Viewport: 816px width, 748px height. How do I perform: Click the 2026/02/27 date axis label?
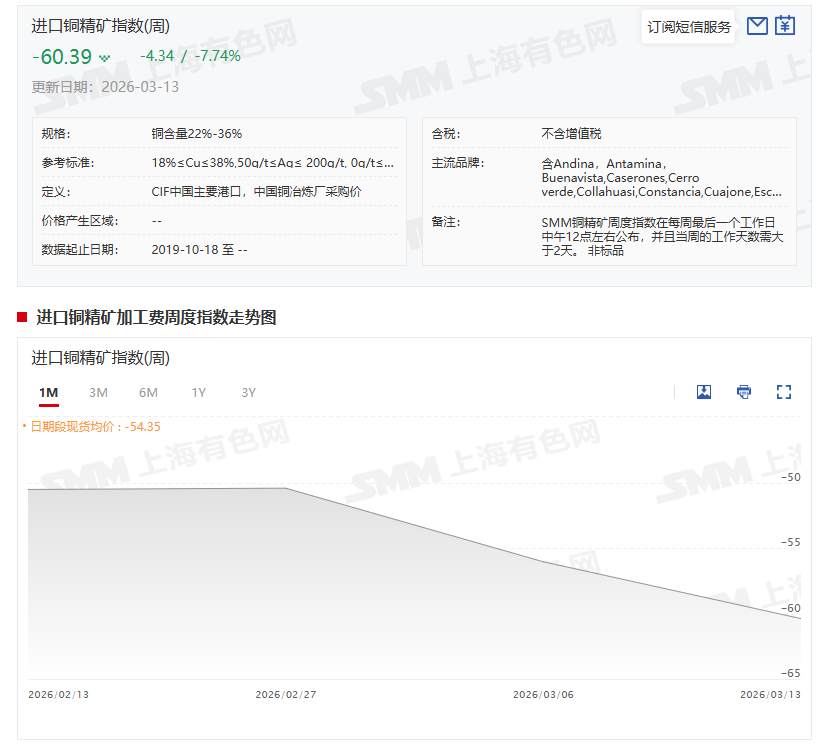(285, 694)
